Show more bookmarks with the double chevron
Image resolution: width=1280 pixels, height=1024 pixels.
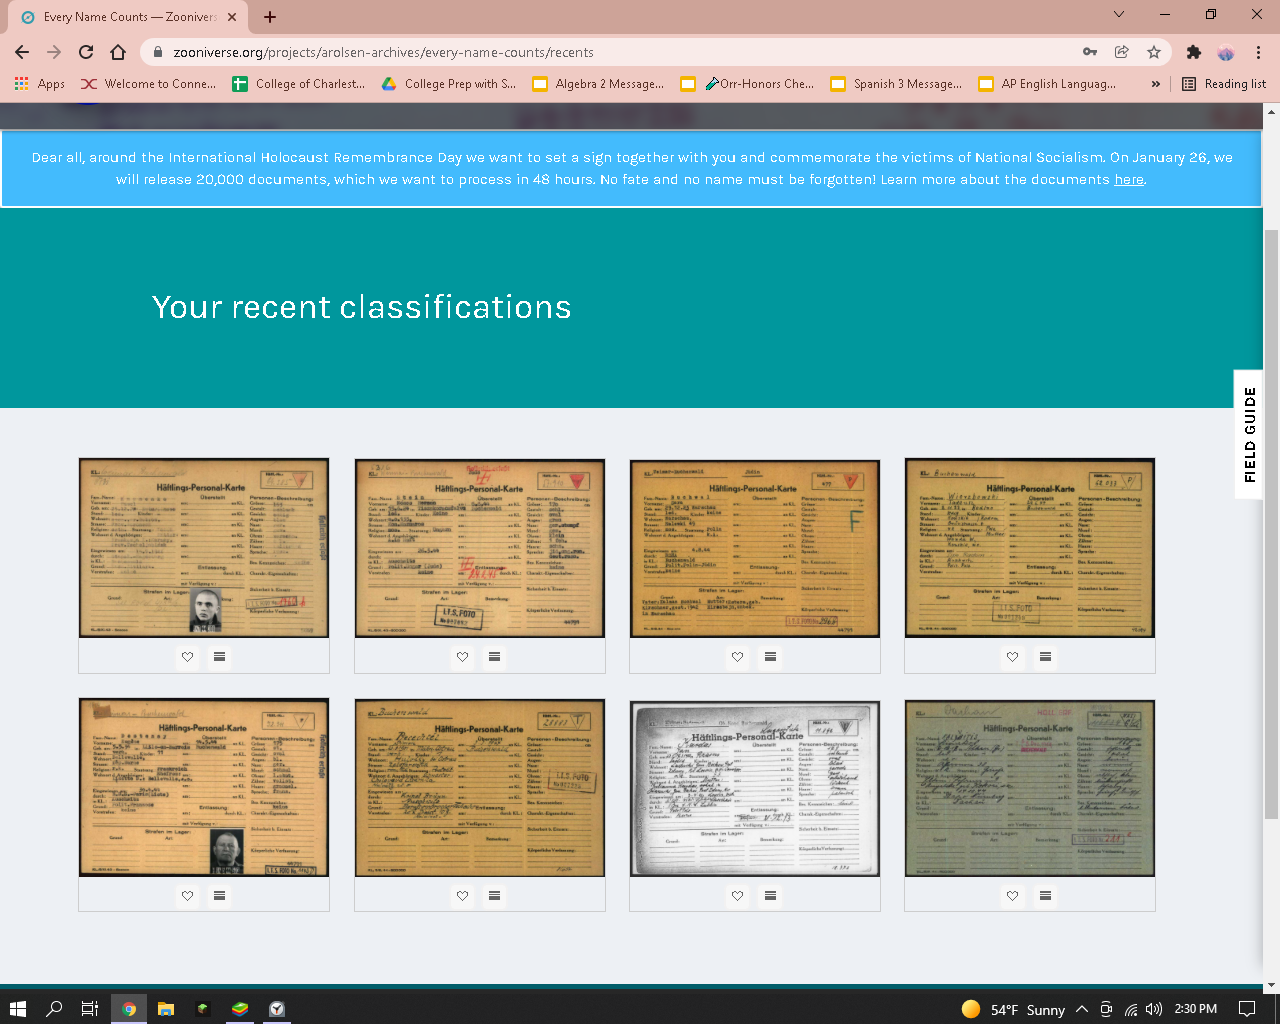pyautogui.click(x=1156, y=84)
